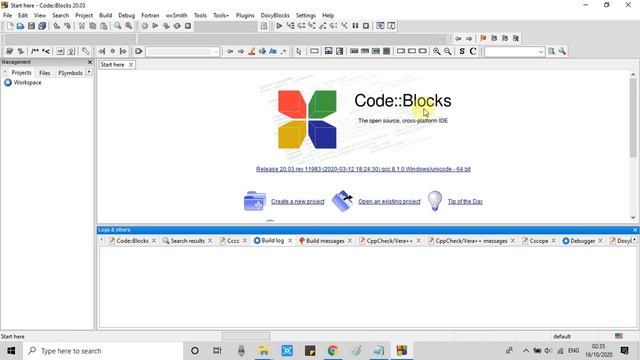Click the Replace toolbar icon
Screen dimensions: 640x360
click(x=129, y=26)
